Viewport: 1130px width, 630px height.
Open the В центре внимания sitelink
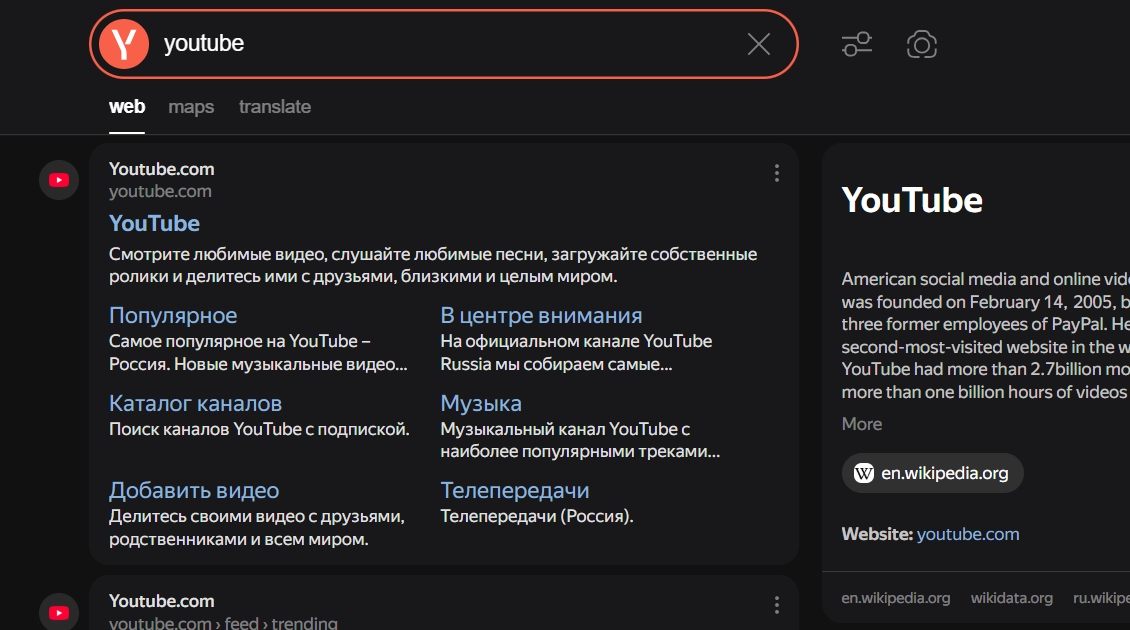coord(541,315)
